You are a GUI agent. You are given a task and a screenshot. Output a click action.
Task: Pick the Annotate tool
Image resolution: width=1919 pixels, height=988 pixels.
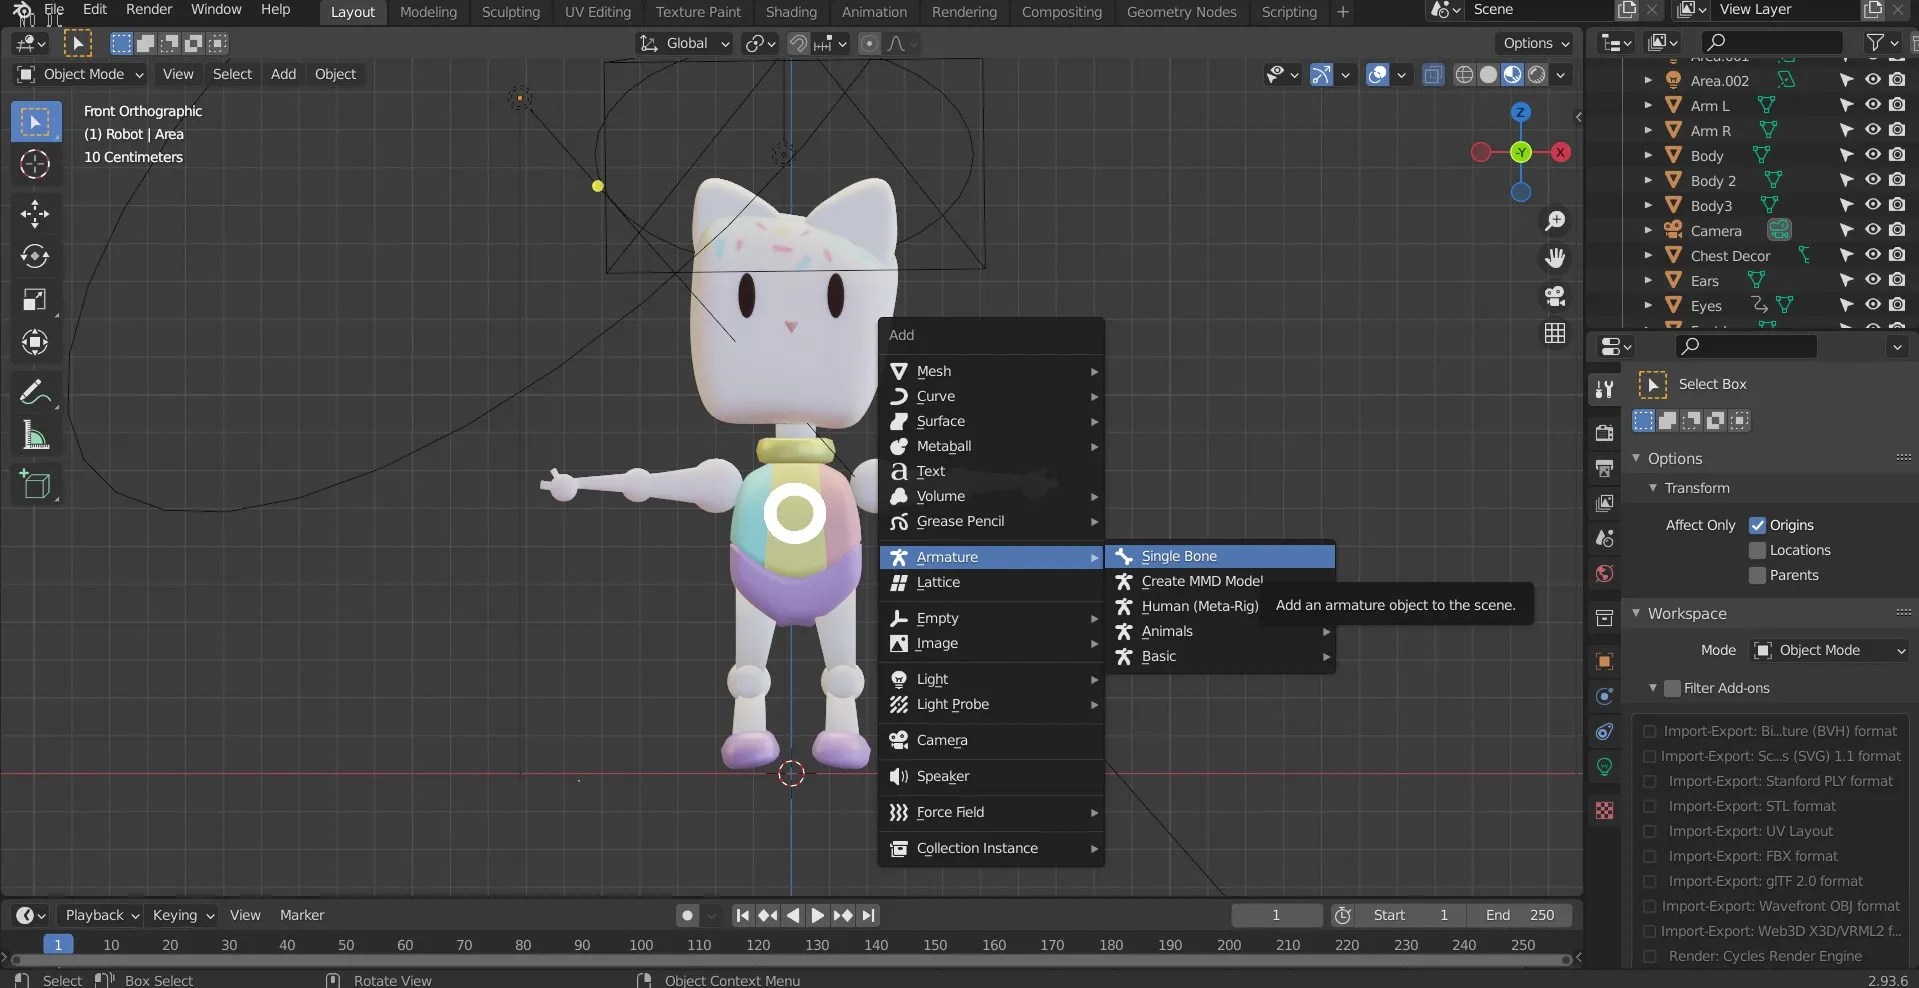[x=35, y=391]
